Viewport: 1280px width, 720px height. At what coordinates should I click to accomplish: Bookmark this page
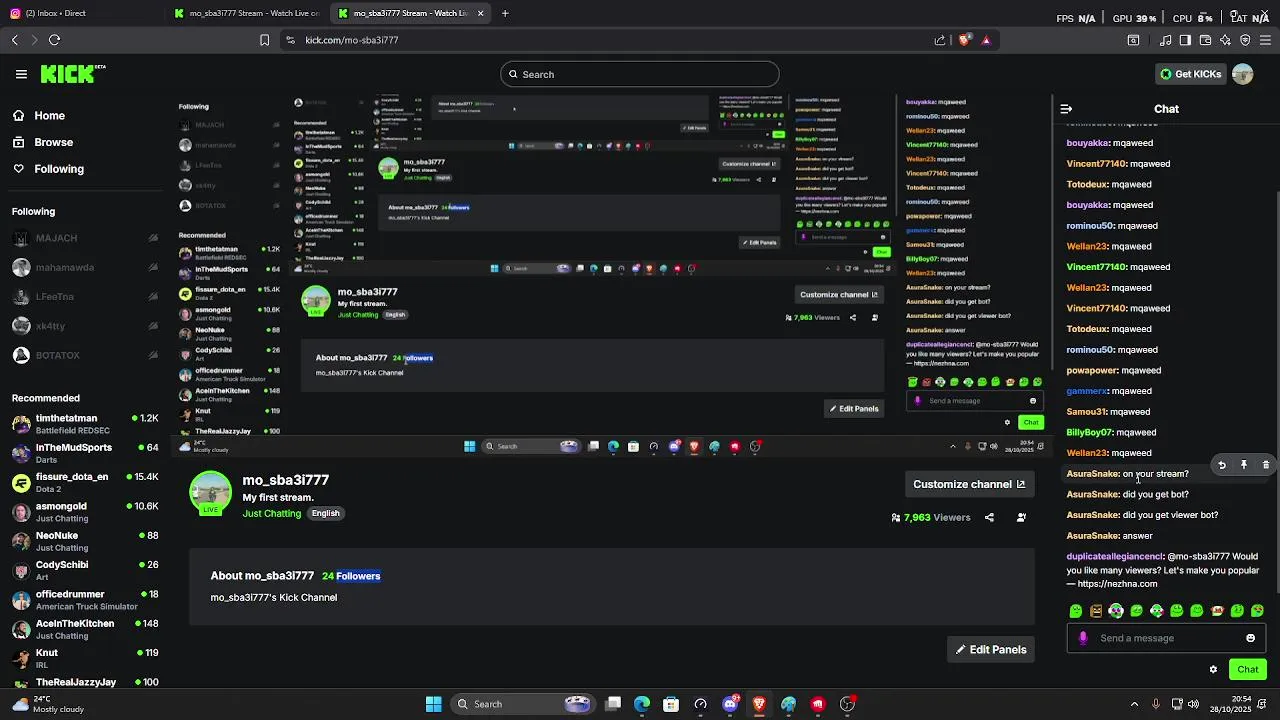pyautogui.click(x=264, y=40)
